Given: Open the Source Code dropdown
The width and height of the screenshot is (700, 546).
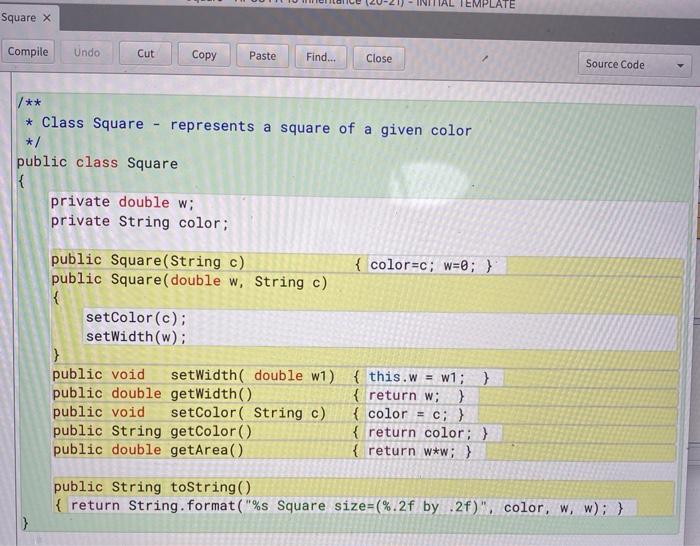Looking at the screenshot, I should point(634,65).
